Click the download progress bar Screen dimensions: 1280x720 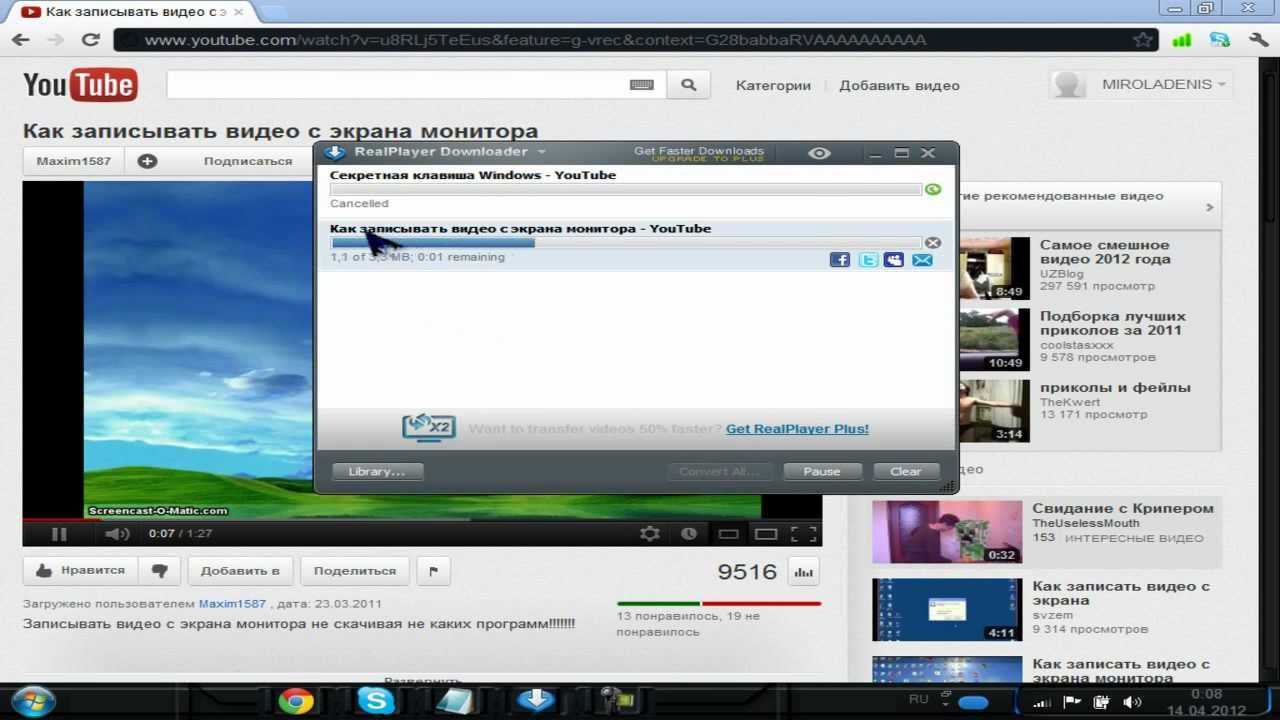click(626, 243)
